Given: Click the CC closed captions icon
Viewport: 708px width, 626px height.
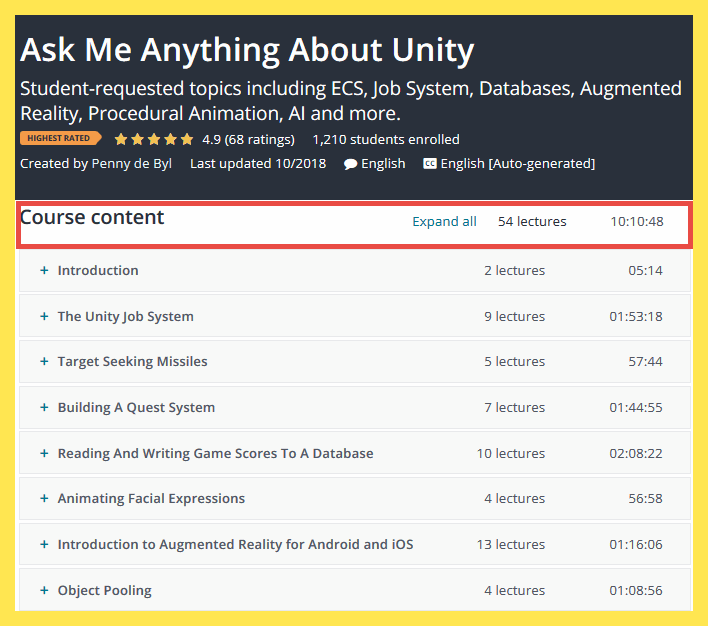Looking at the screenshot, I should pos(430,164).
